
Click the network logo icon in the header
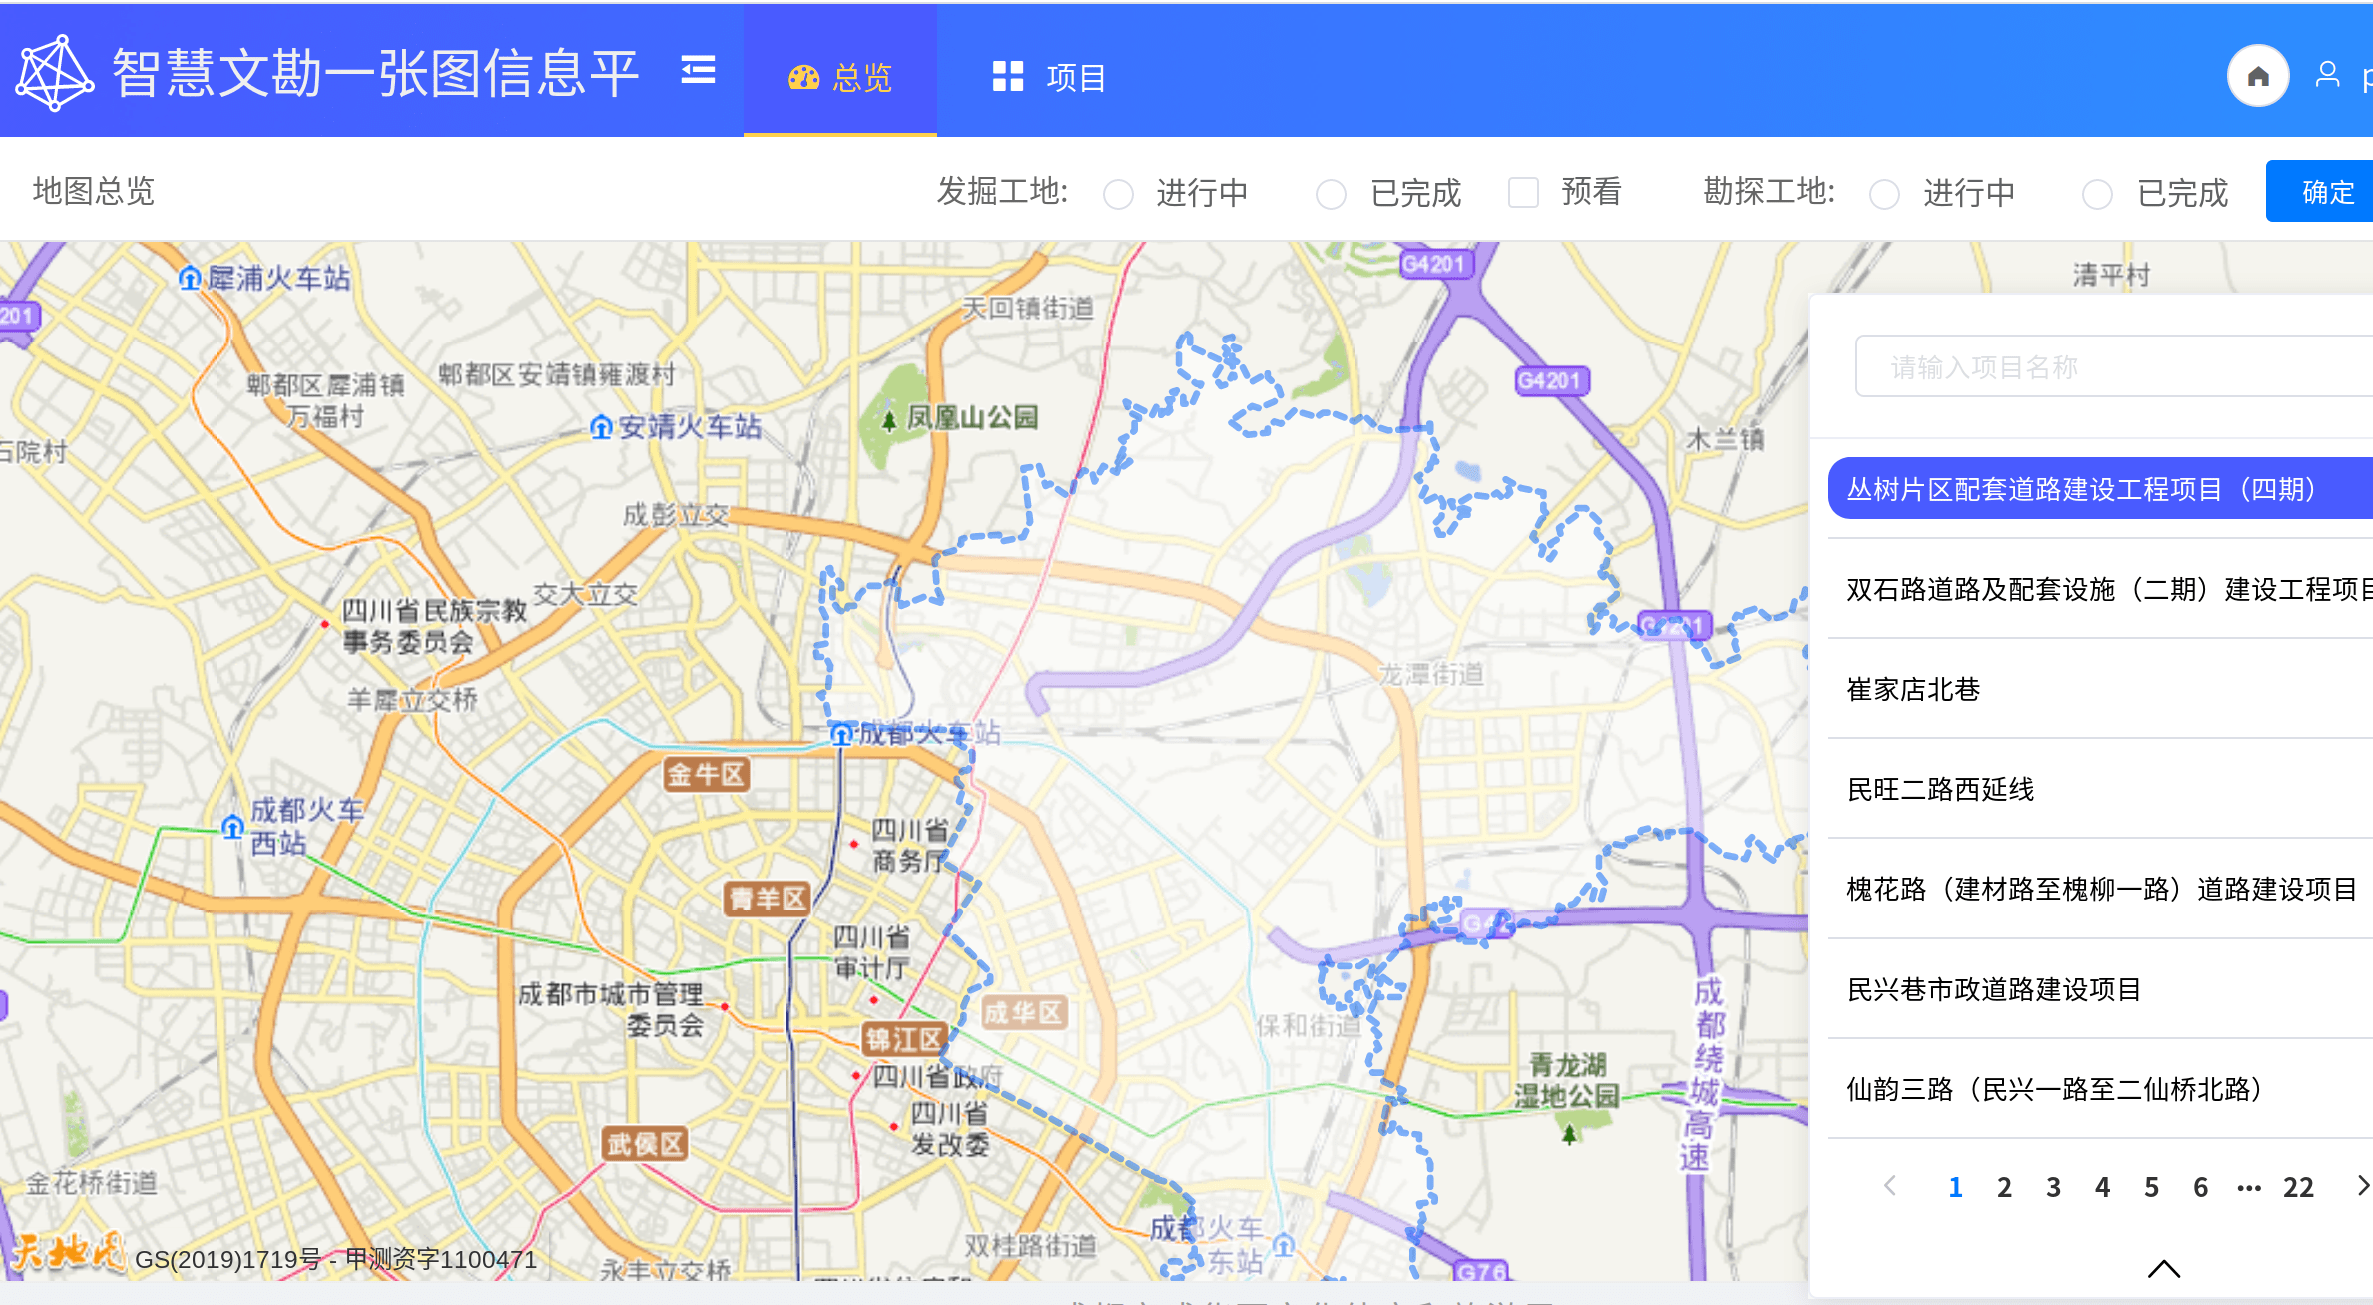point(55,71)
